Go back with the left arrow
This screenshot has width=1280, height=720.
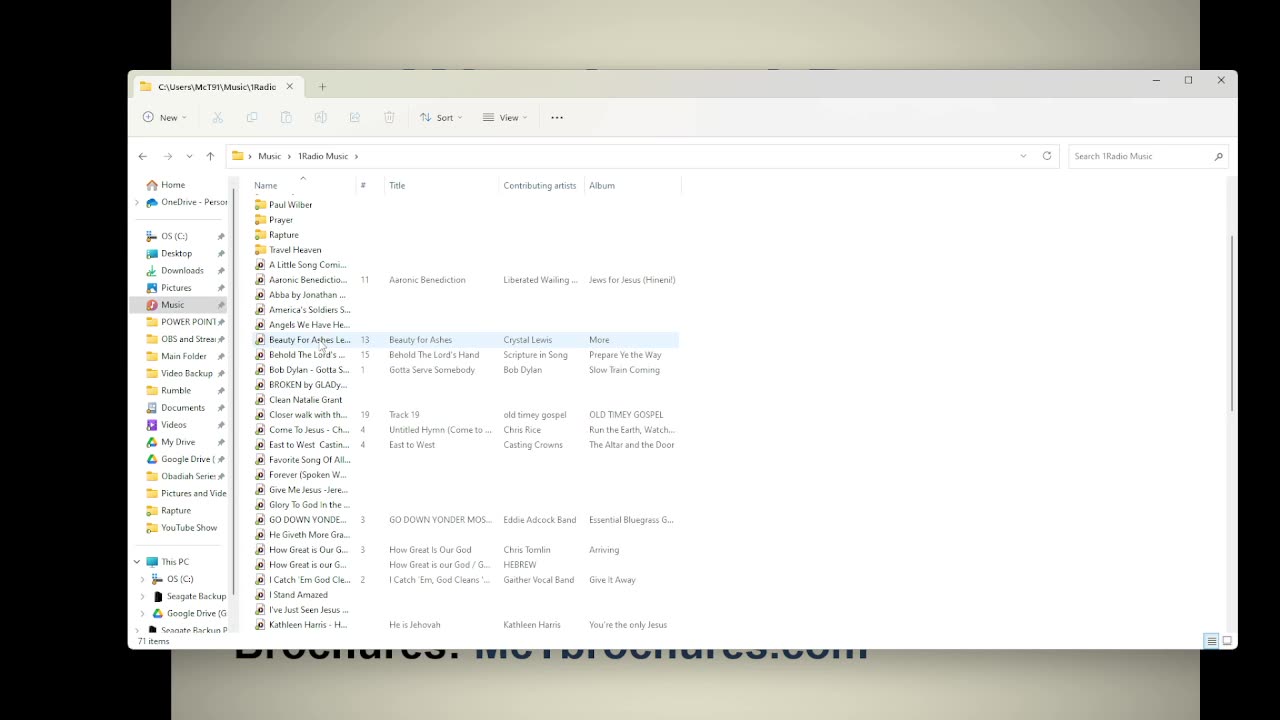(x=143, y=156)
